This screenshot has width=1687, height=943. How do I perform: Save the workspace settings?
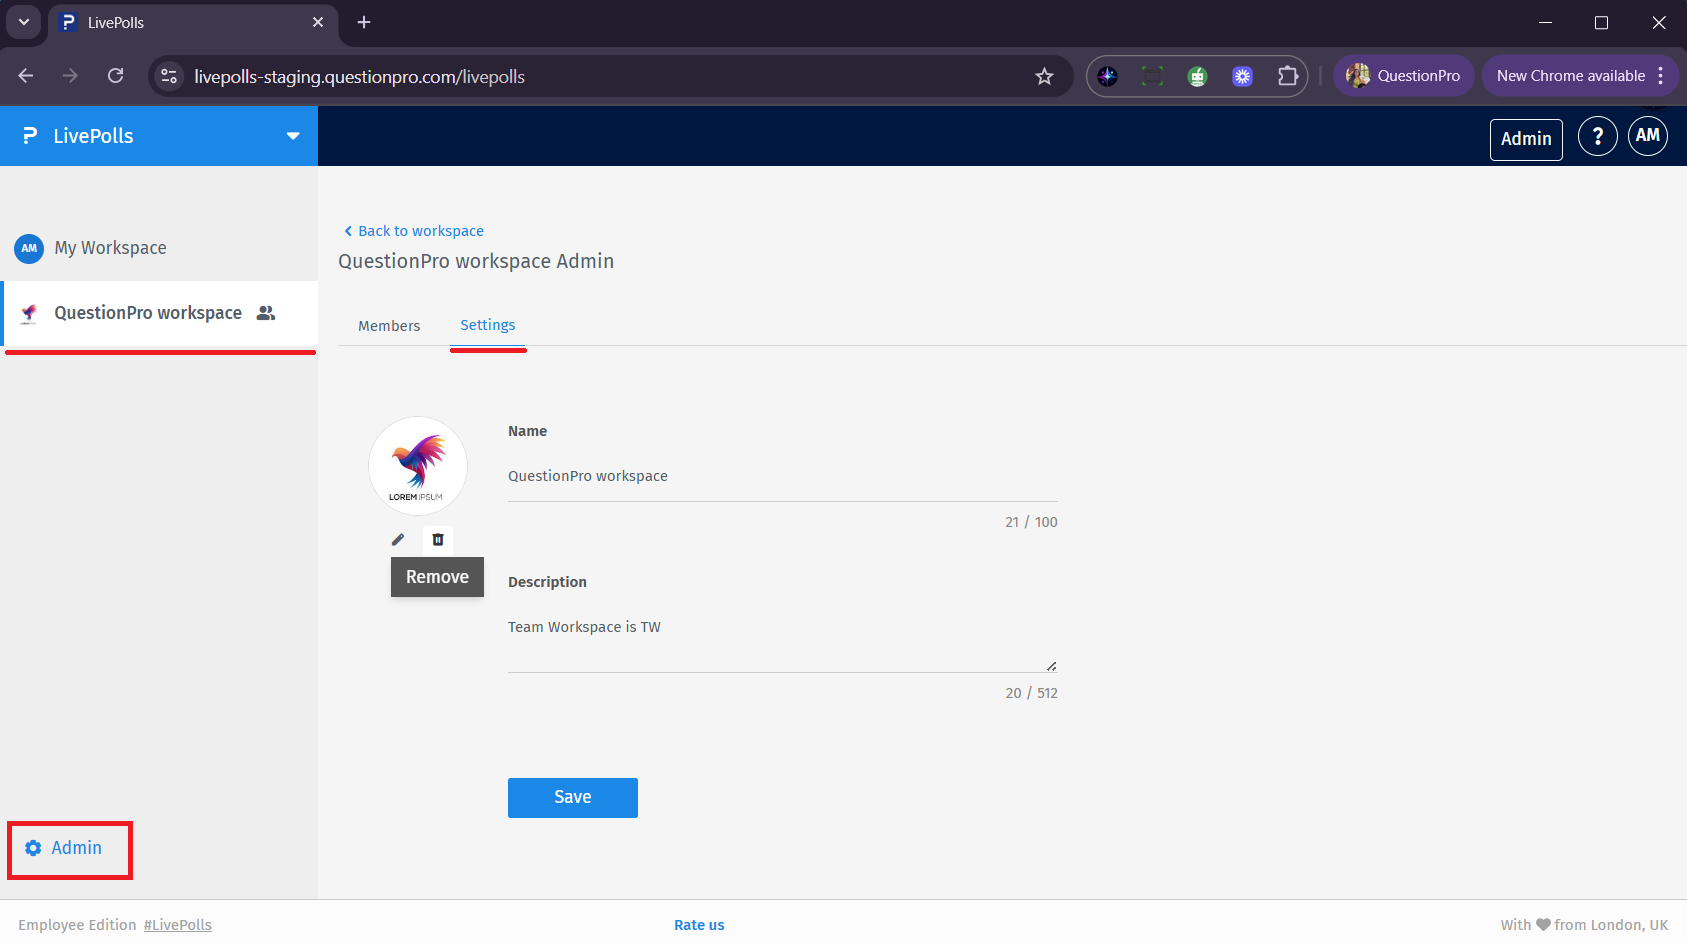(x=573, y=798)
